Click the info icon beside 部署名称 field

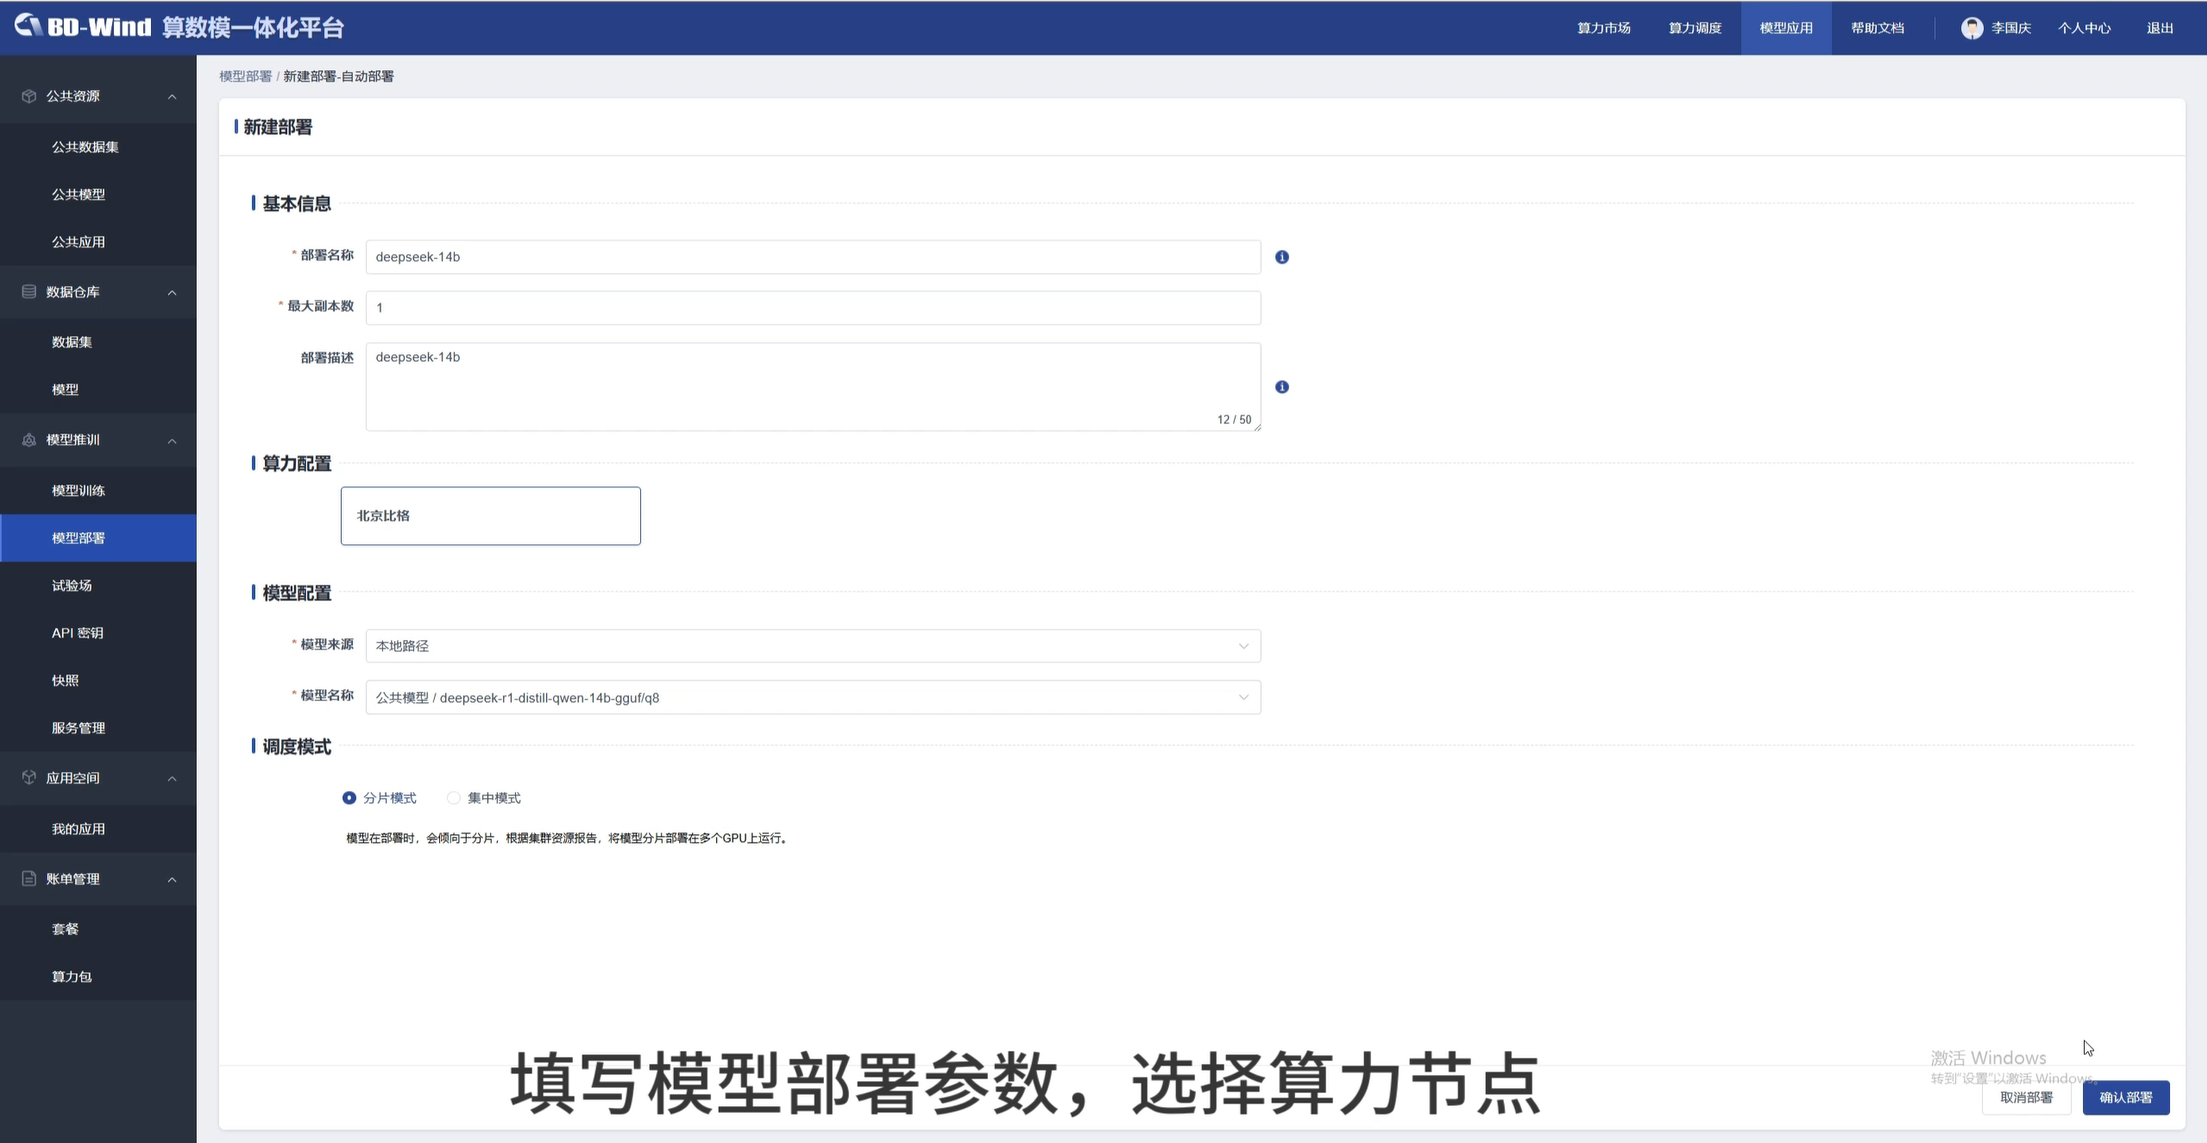click(1282, 257)
